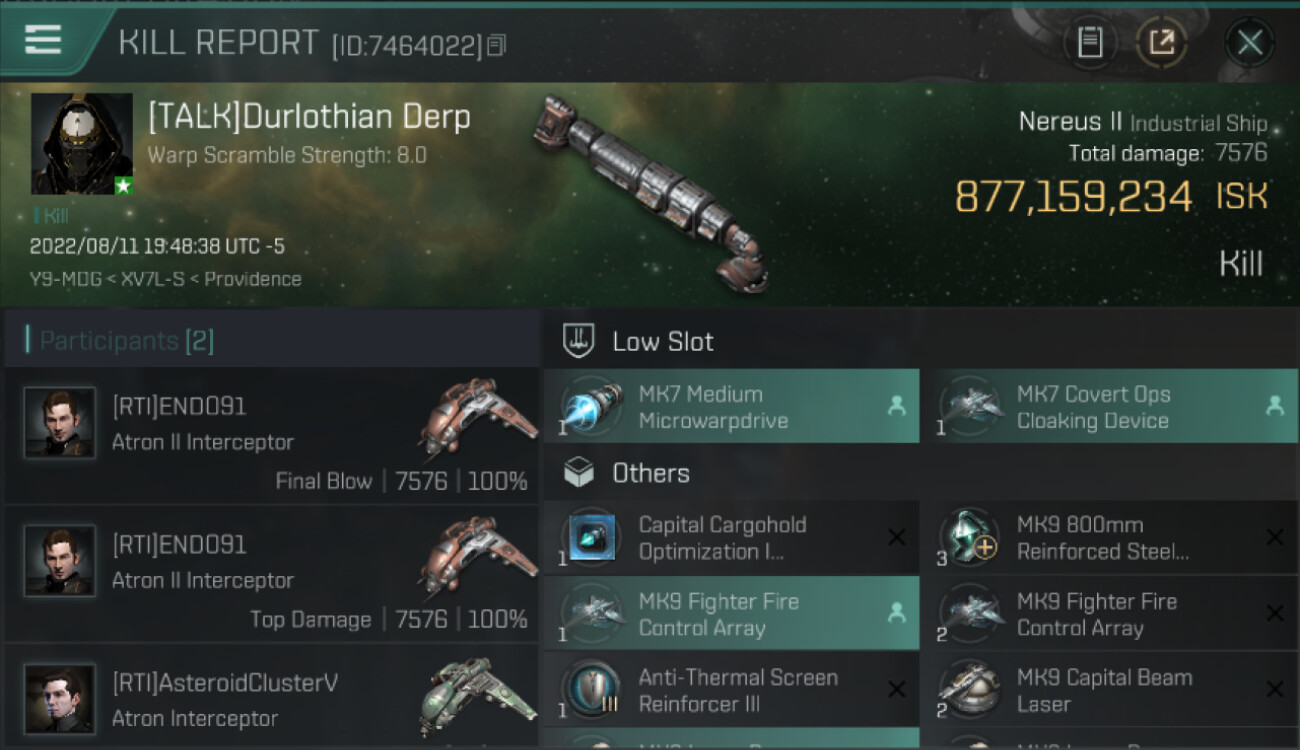The image size is (1300, 750).
Task: Copy the kill report ID
Action: pyautogui.click(x=497, y=45)
